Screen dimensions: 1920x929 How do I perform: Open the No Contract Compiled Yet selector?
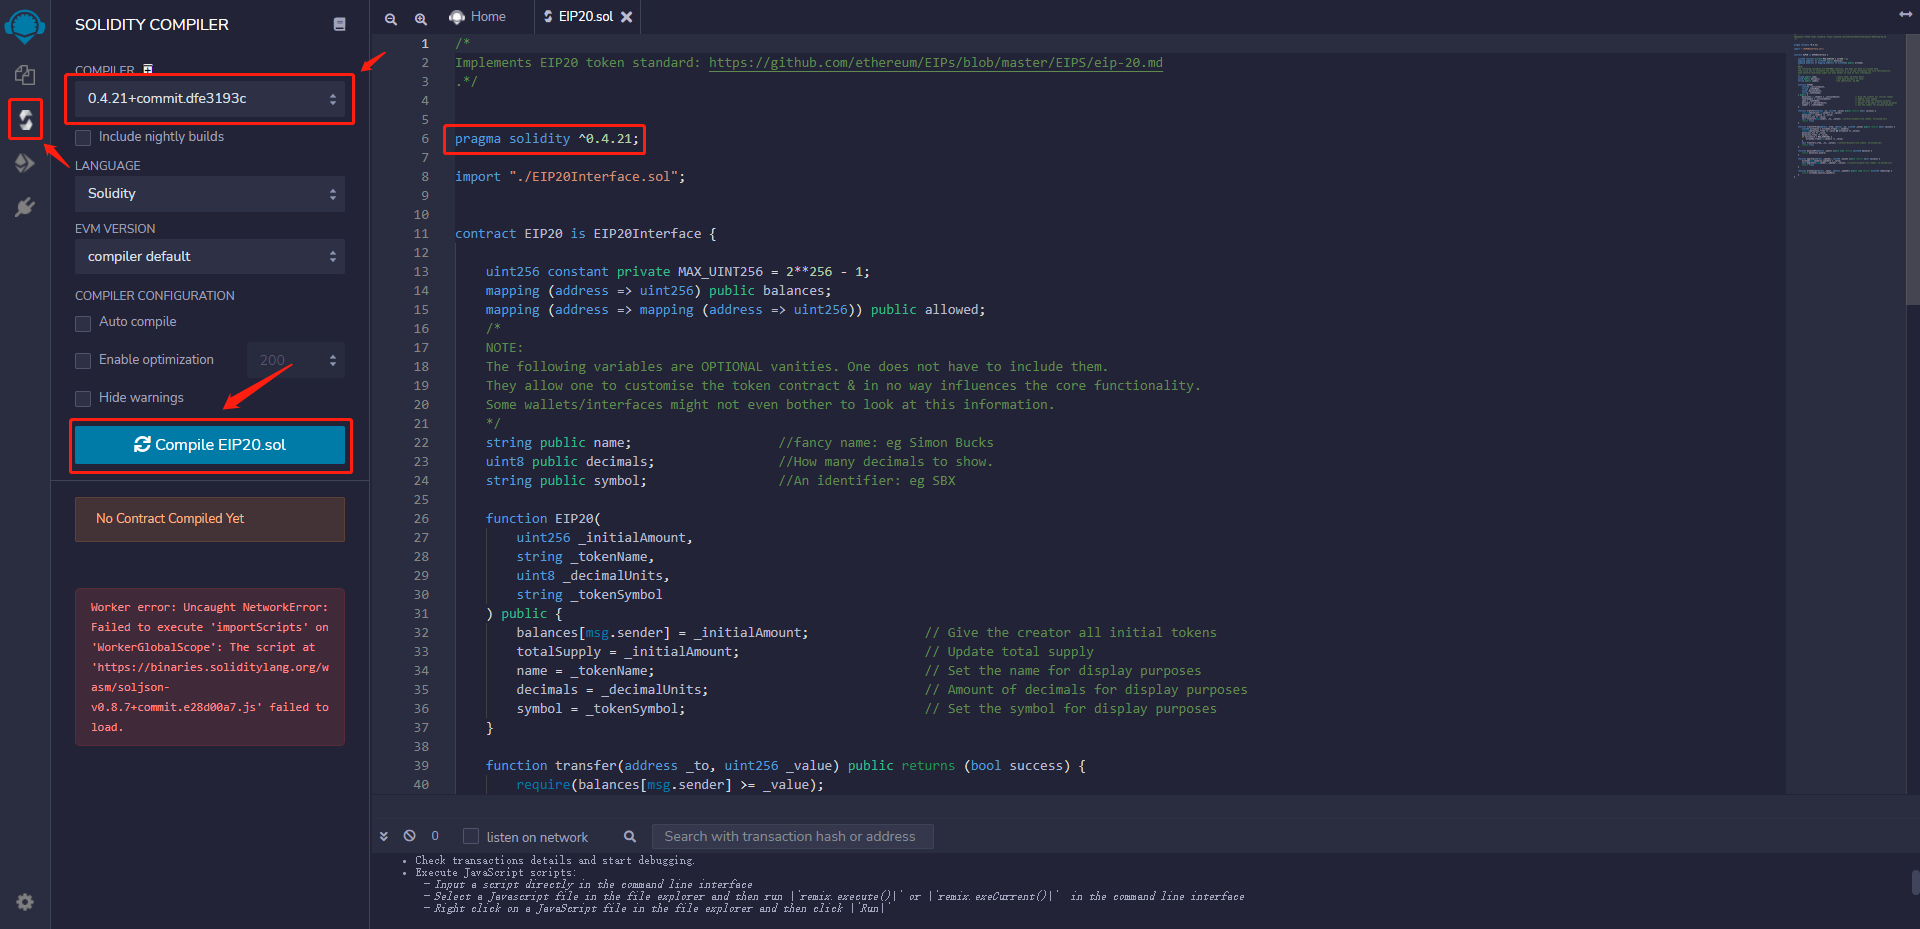pyautogui.click(x=210, y=519)
